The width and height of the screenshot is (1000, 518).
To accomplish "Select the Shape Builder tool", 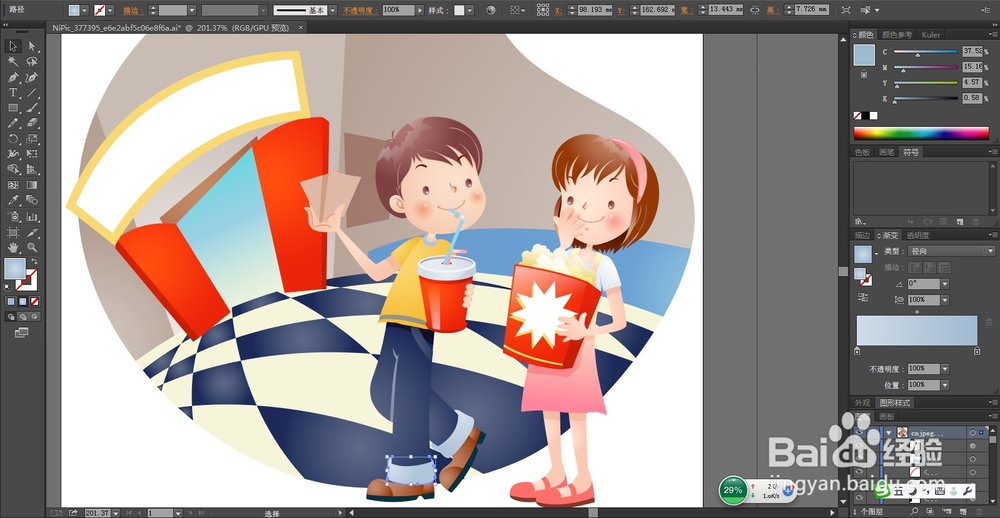I will (13, 169).
